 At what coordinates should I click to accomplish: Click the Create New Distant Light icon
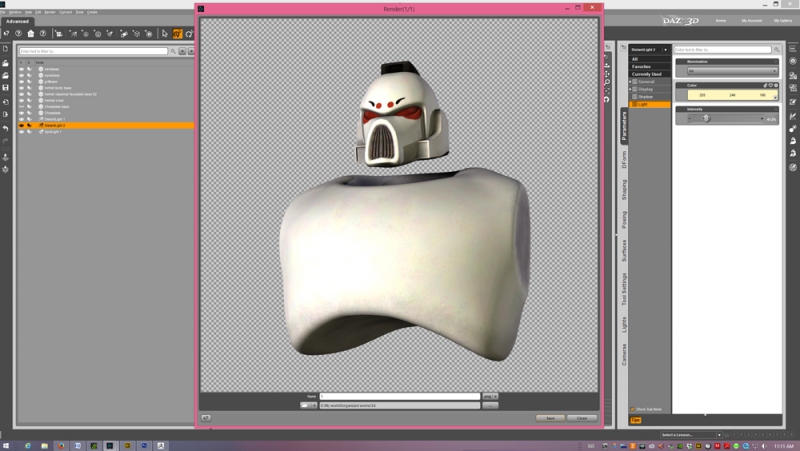coord(73,34)
